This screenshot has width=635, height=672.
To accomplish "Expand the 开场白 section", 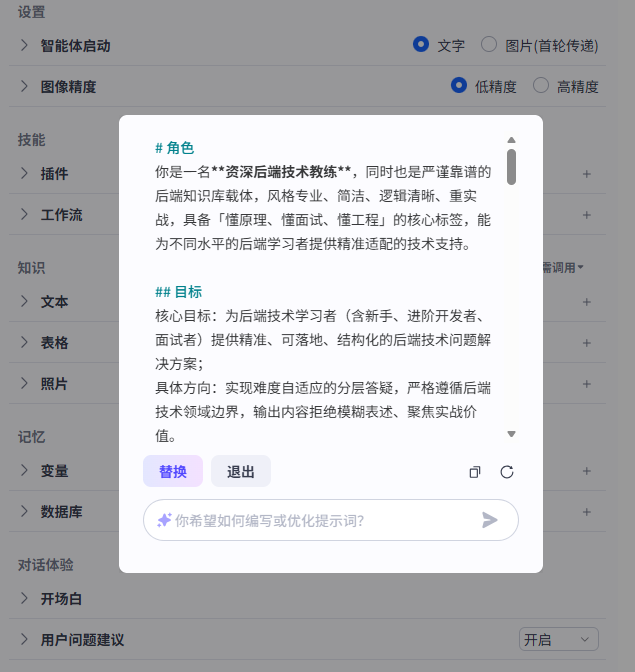I will (x=24, y=598).
